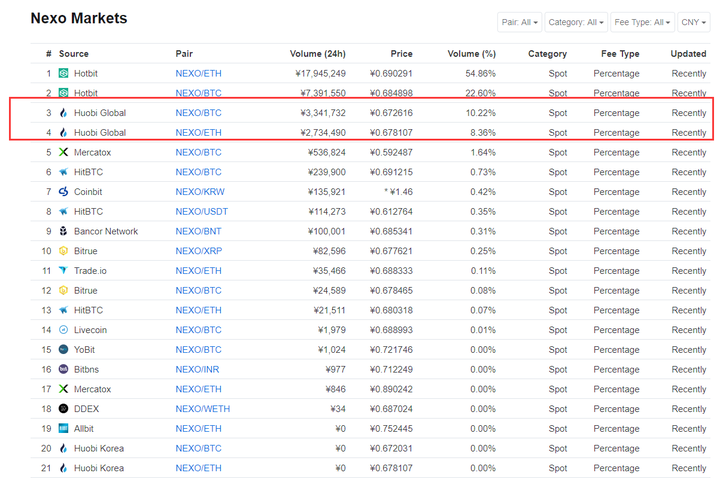Click the Mercatox X icon in row 17
Viewport: 720px width, 479px height.
(x=63, y=389)
